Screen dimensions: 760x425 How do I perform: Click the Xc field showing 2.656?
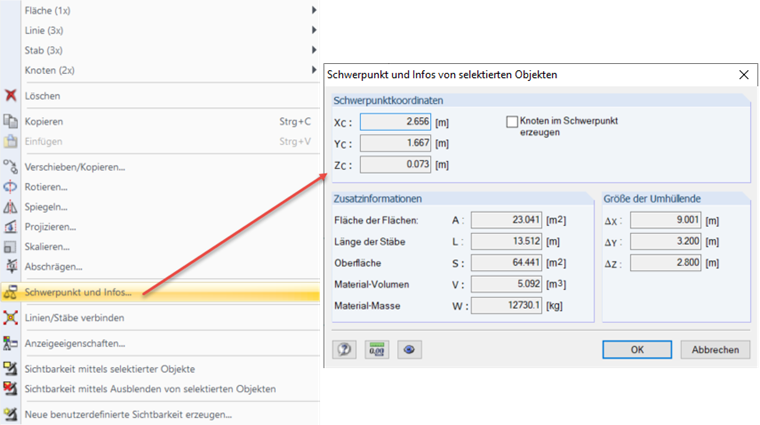coord(395,122)
